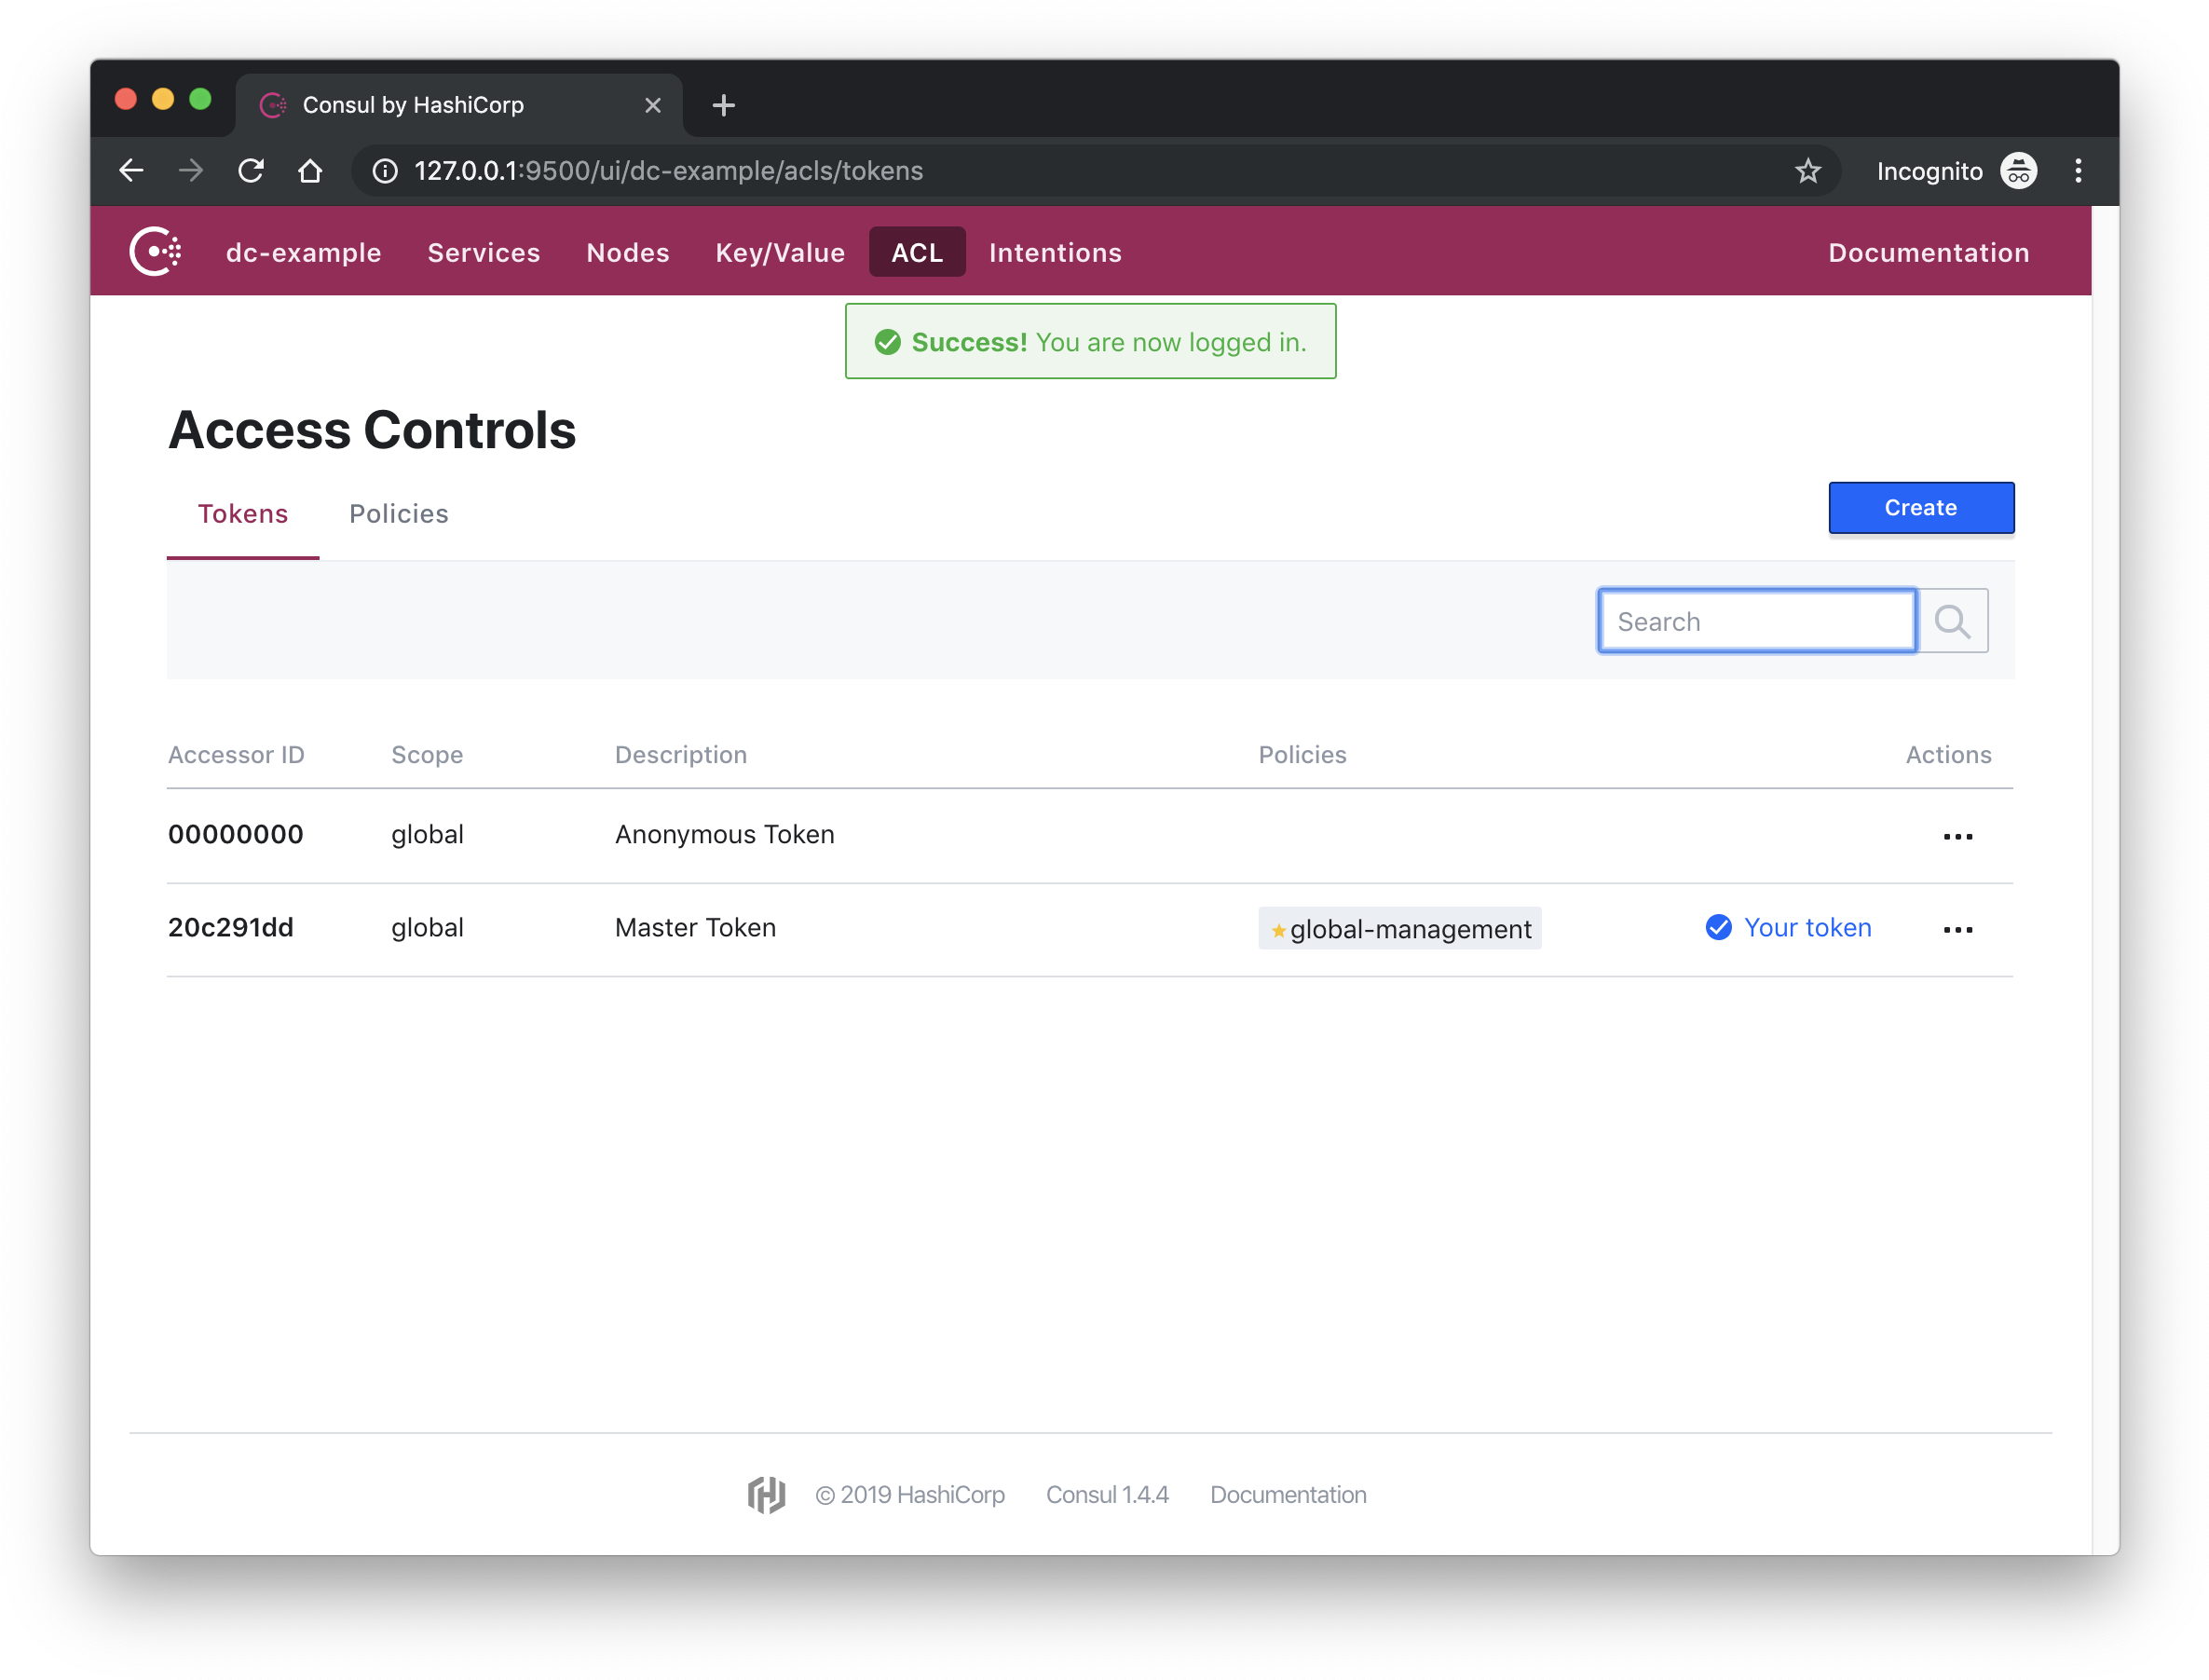The width and height of the screenshot is (2209, 1680).
Task: Click the global-management policy badge
Action: coord(1398,926)
